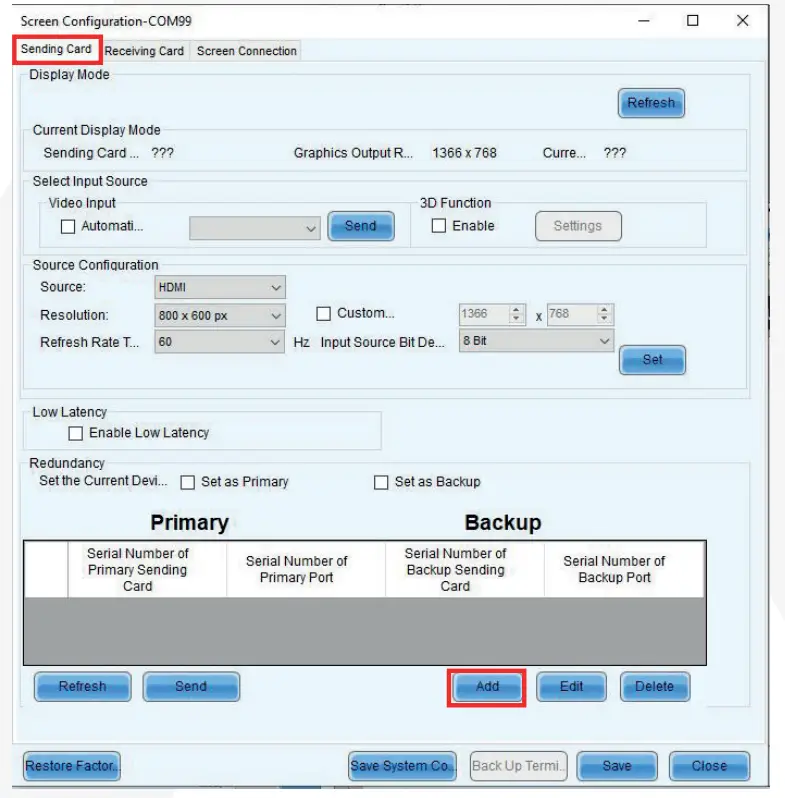Image resolution: width=785 pixels, height=798 pixels.
Task: Click Delete redundancy entry button
Action: pyautogui.click(x=655, y=687)
